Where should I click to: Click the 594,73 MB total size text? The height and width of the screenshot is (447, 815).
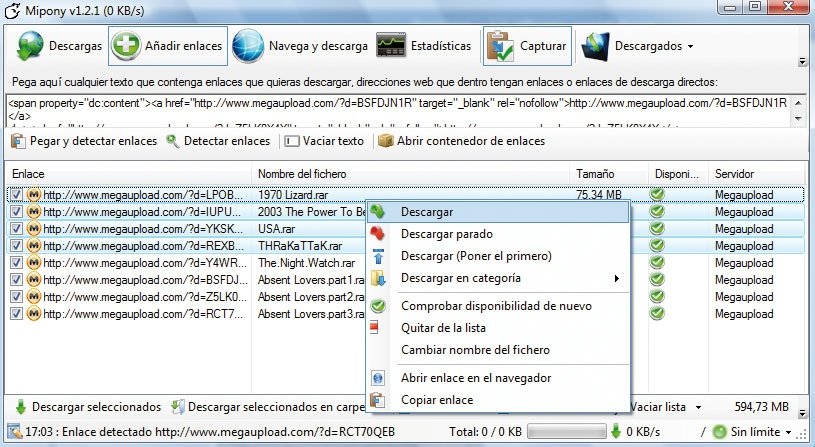(761, 406)
